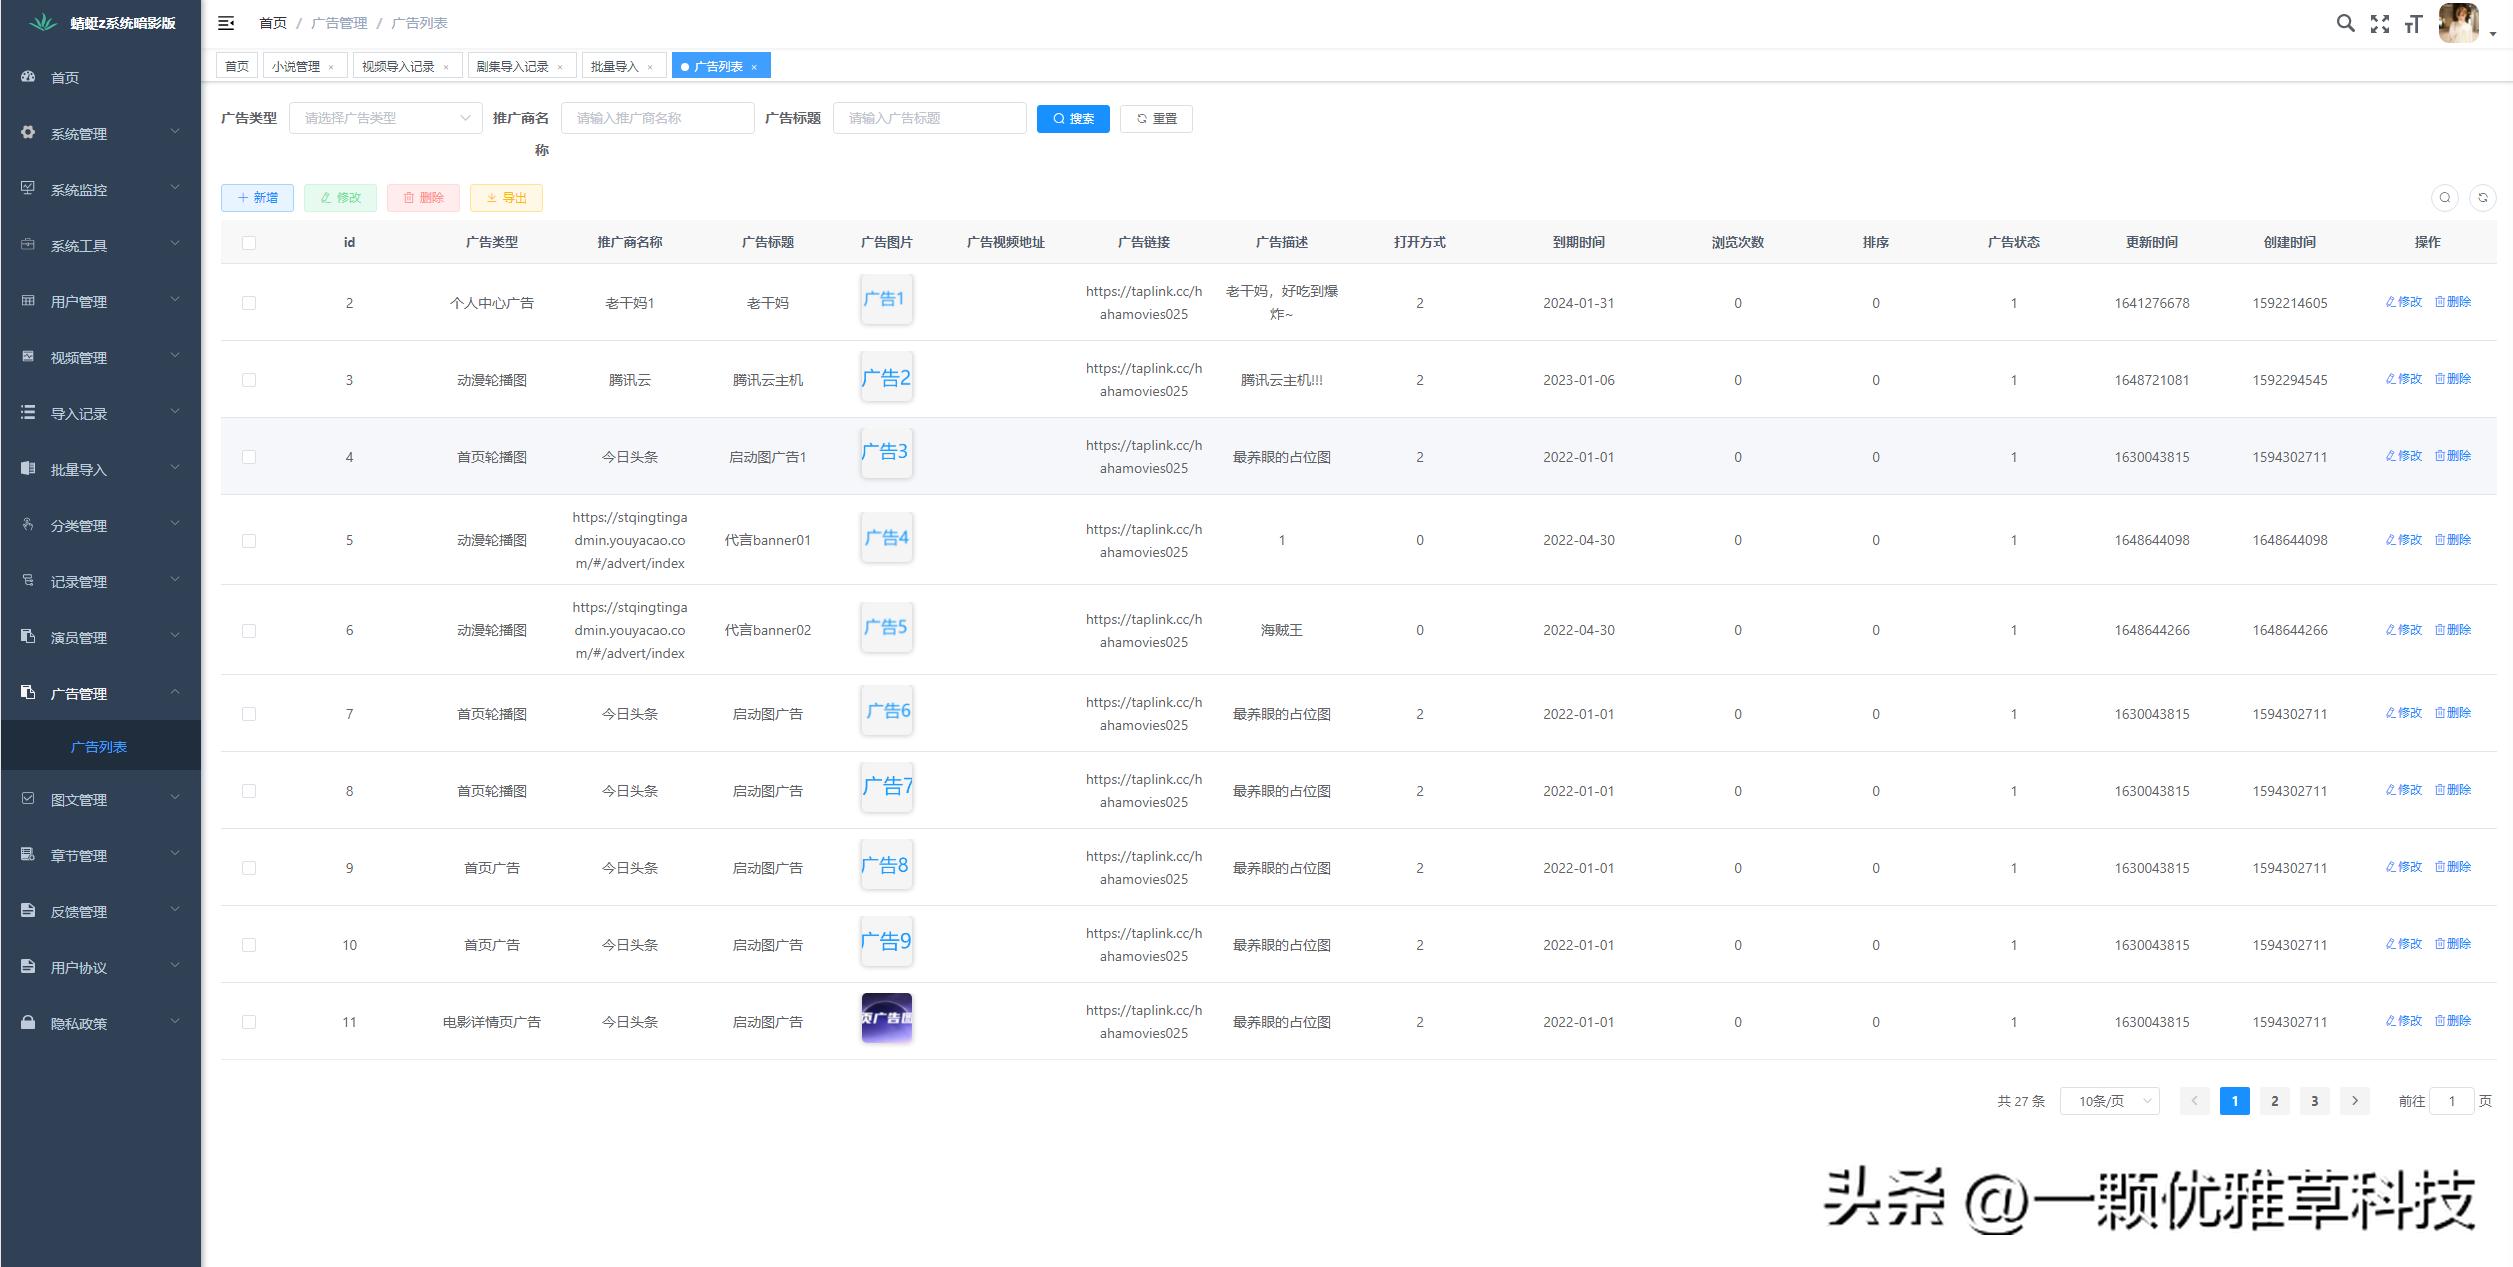
Task: Check the row checkbox for id 2
Action: pos(249,302)
